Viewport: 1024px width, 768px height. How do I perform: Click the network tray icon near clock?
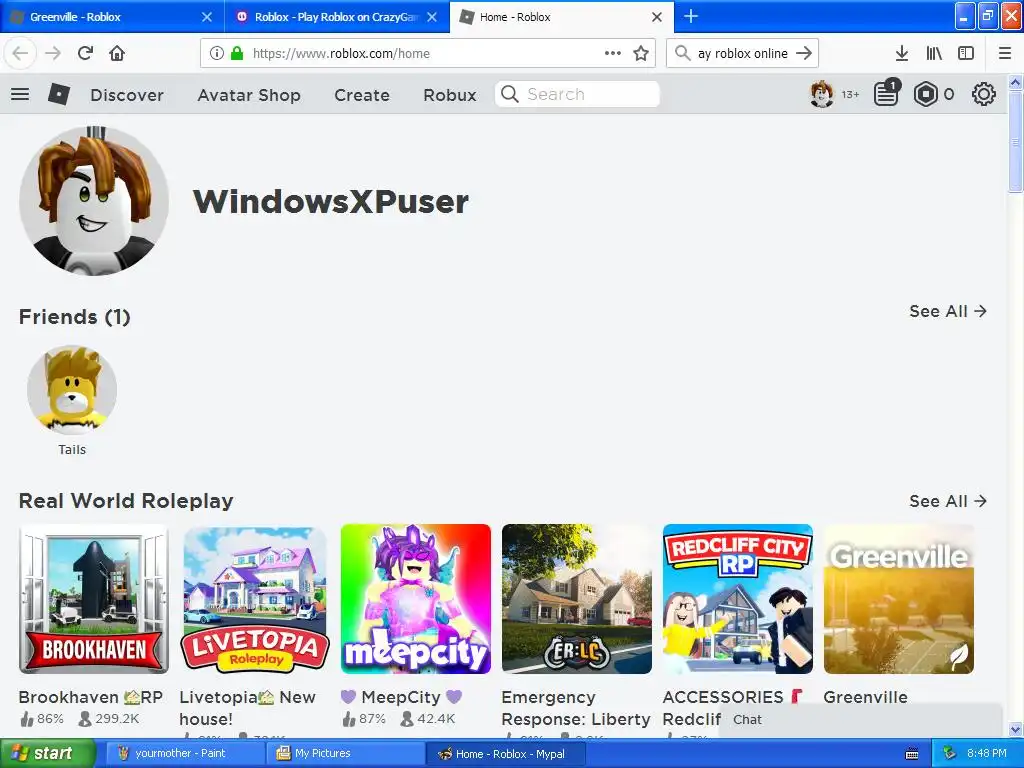pos(949,754)
